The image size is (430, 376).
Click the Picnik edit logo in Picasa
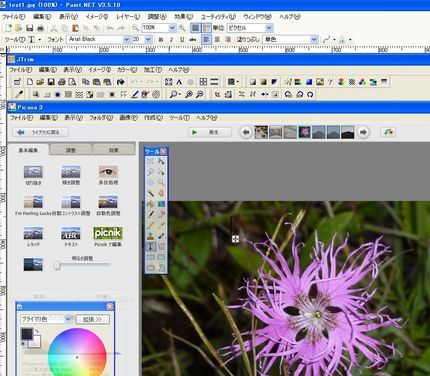[108, 233]
